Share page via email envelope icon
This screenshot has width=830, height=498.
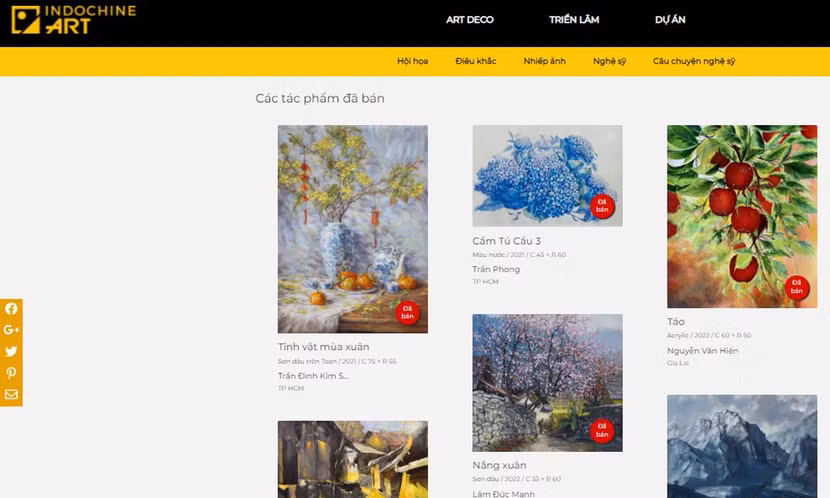coord(11,395)
